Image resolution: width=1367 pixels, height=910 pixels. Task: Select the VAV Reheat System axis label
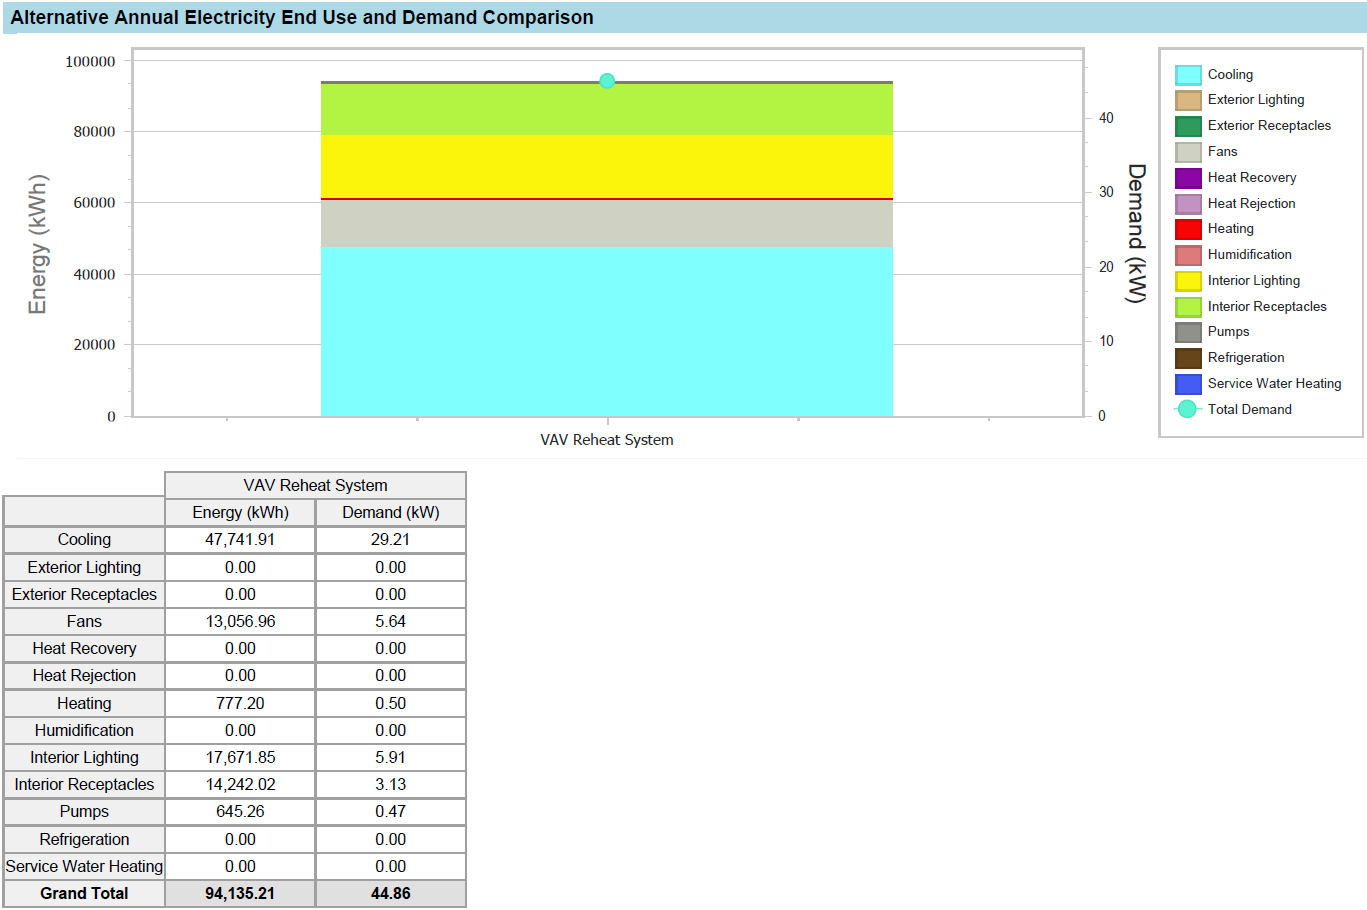[x=606, y=439]
